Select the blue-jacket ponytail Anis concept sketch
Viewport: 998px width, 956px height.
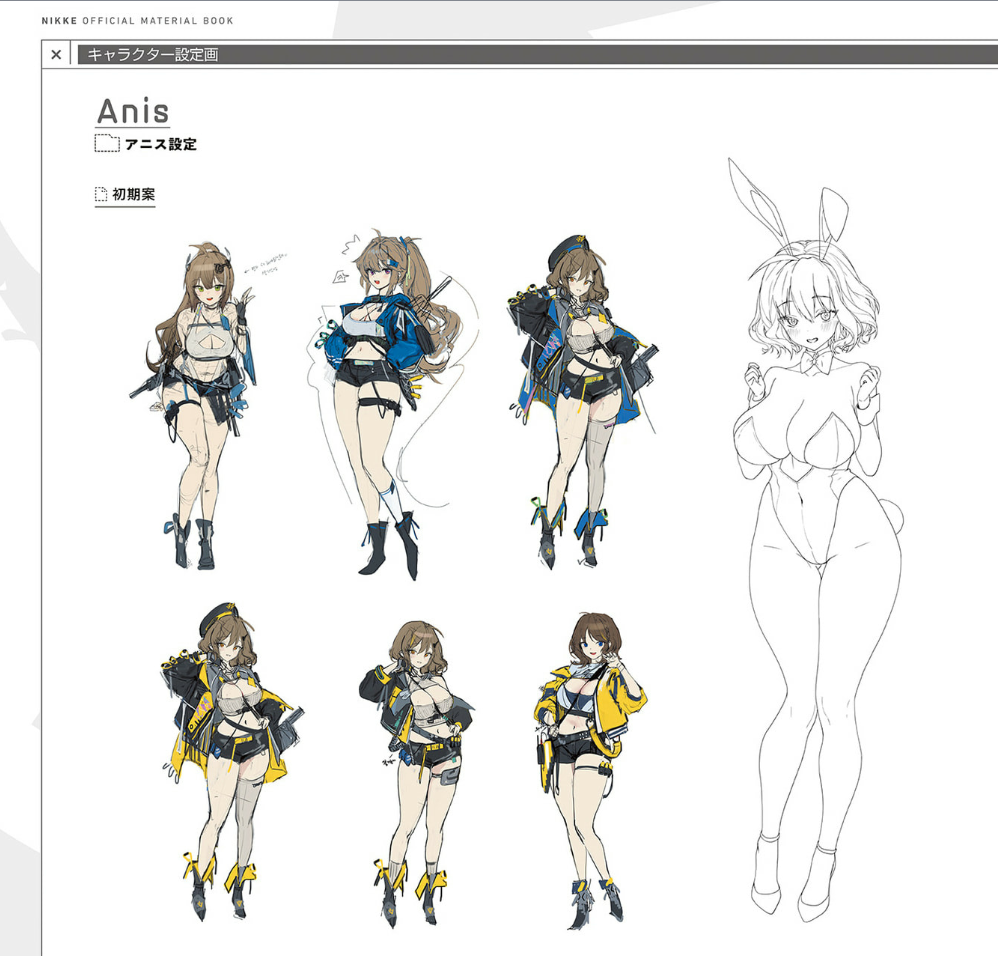[392, 405]
